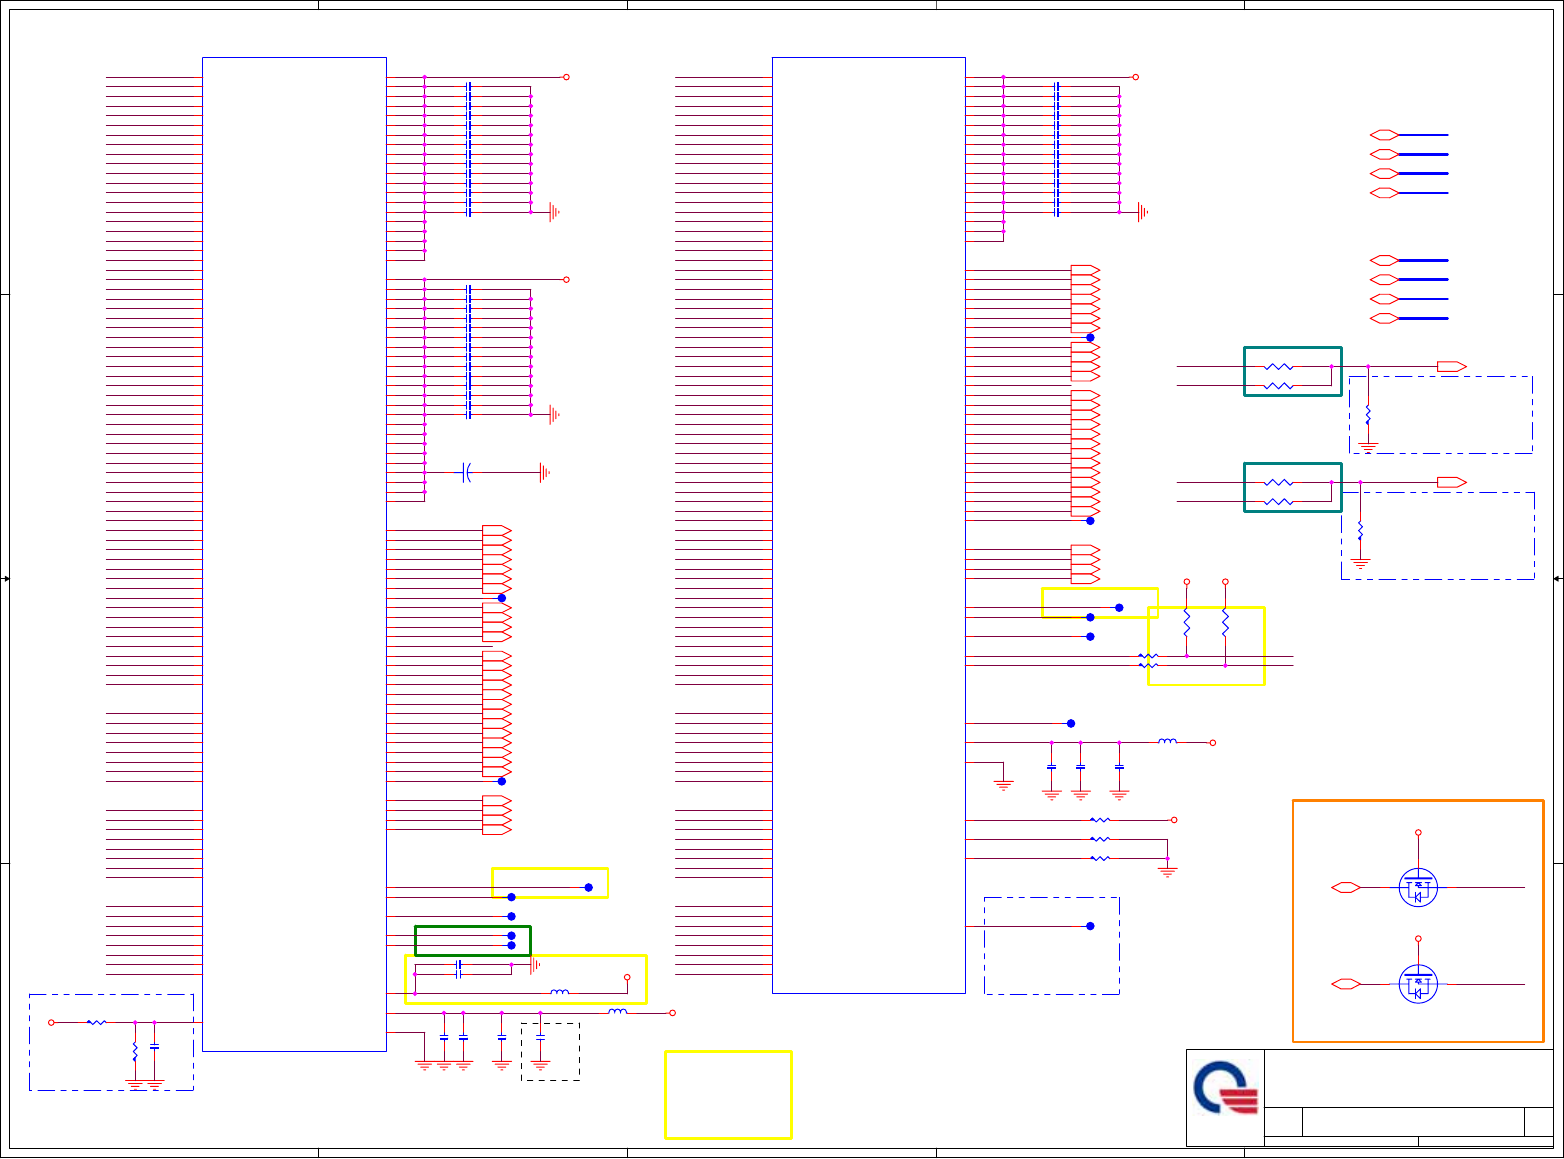Select the port symbol feeding the lower MOSFET gate
The height and width of the screenshot is (1159, 1564).
tap(1346, 985)
